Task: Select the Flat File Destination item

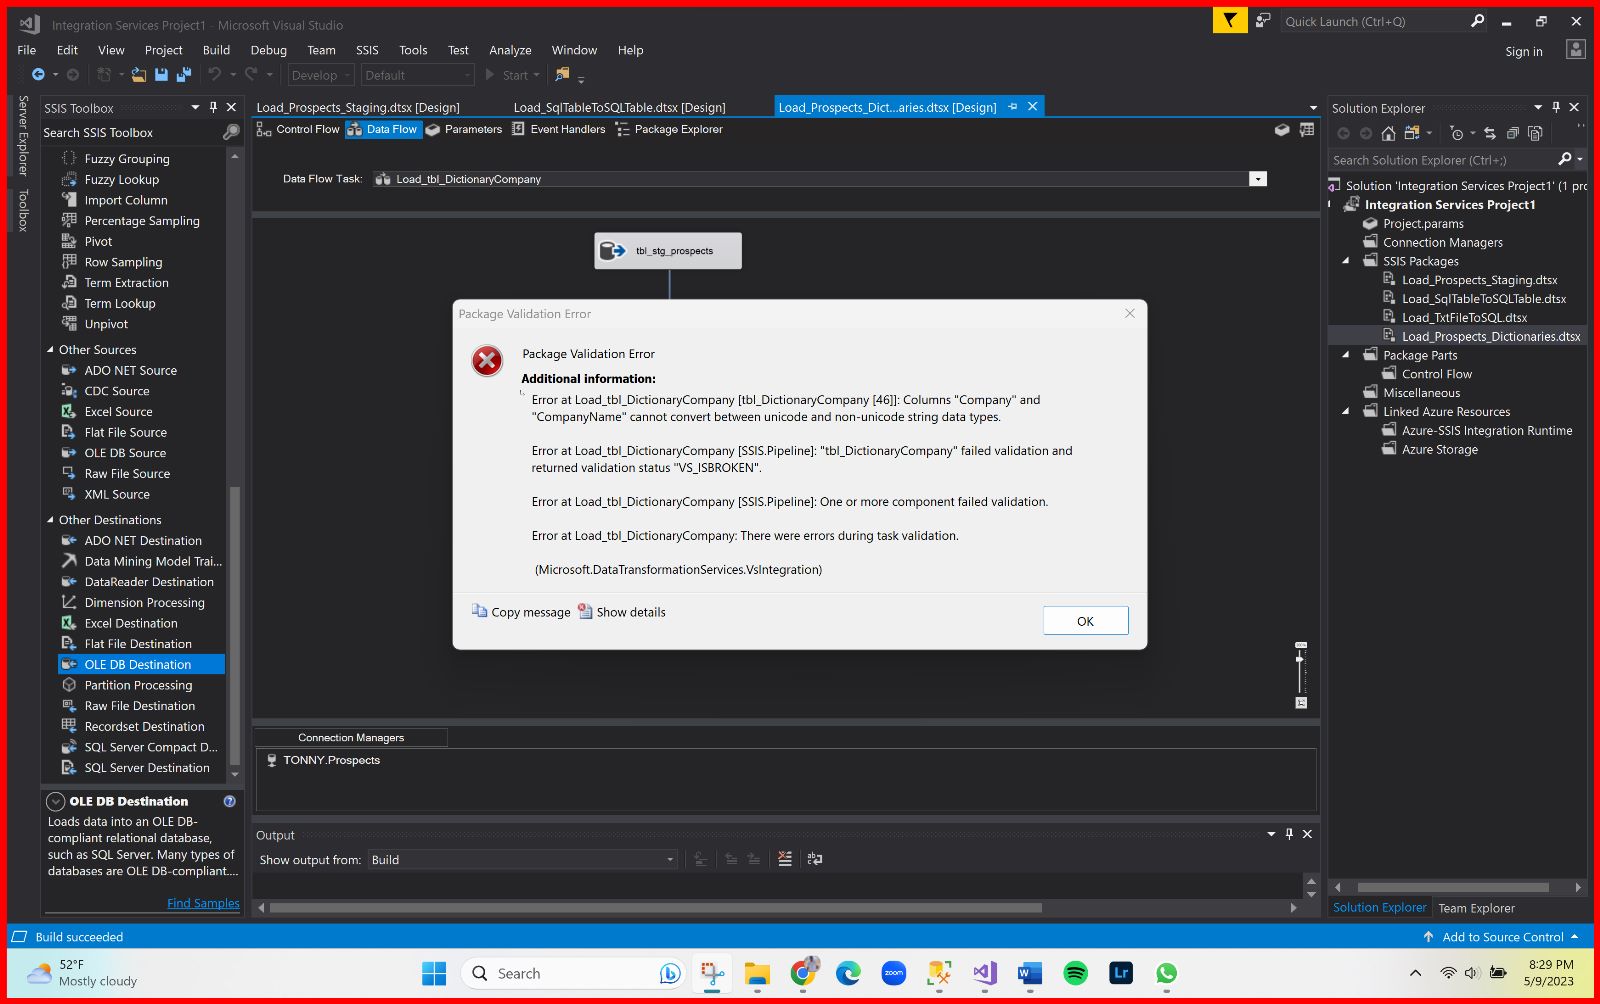Action: [x=138, y=644]
